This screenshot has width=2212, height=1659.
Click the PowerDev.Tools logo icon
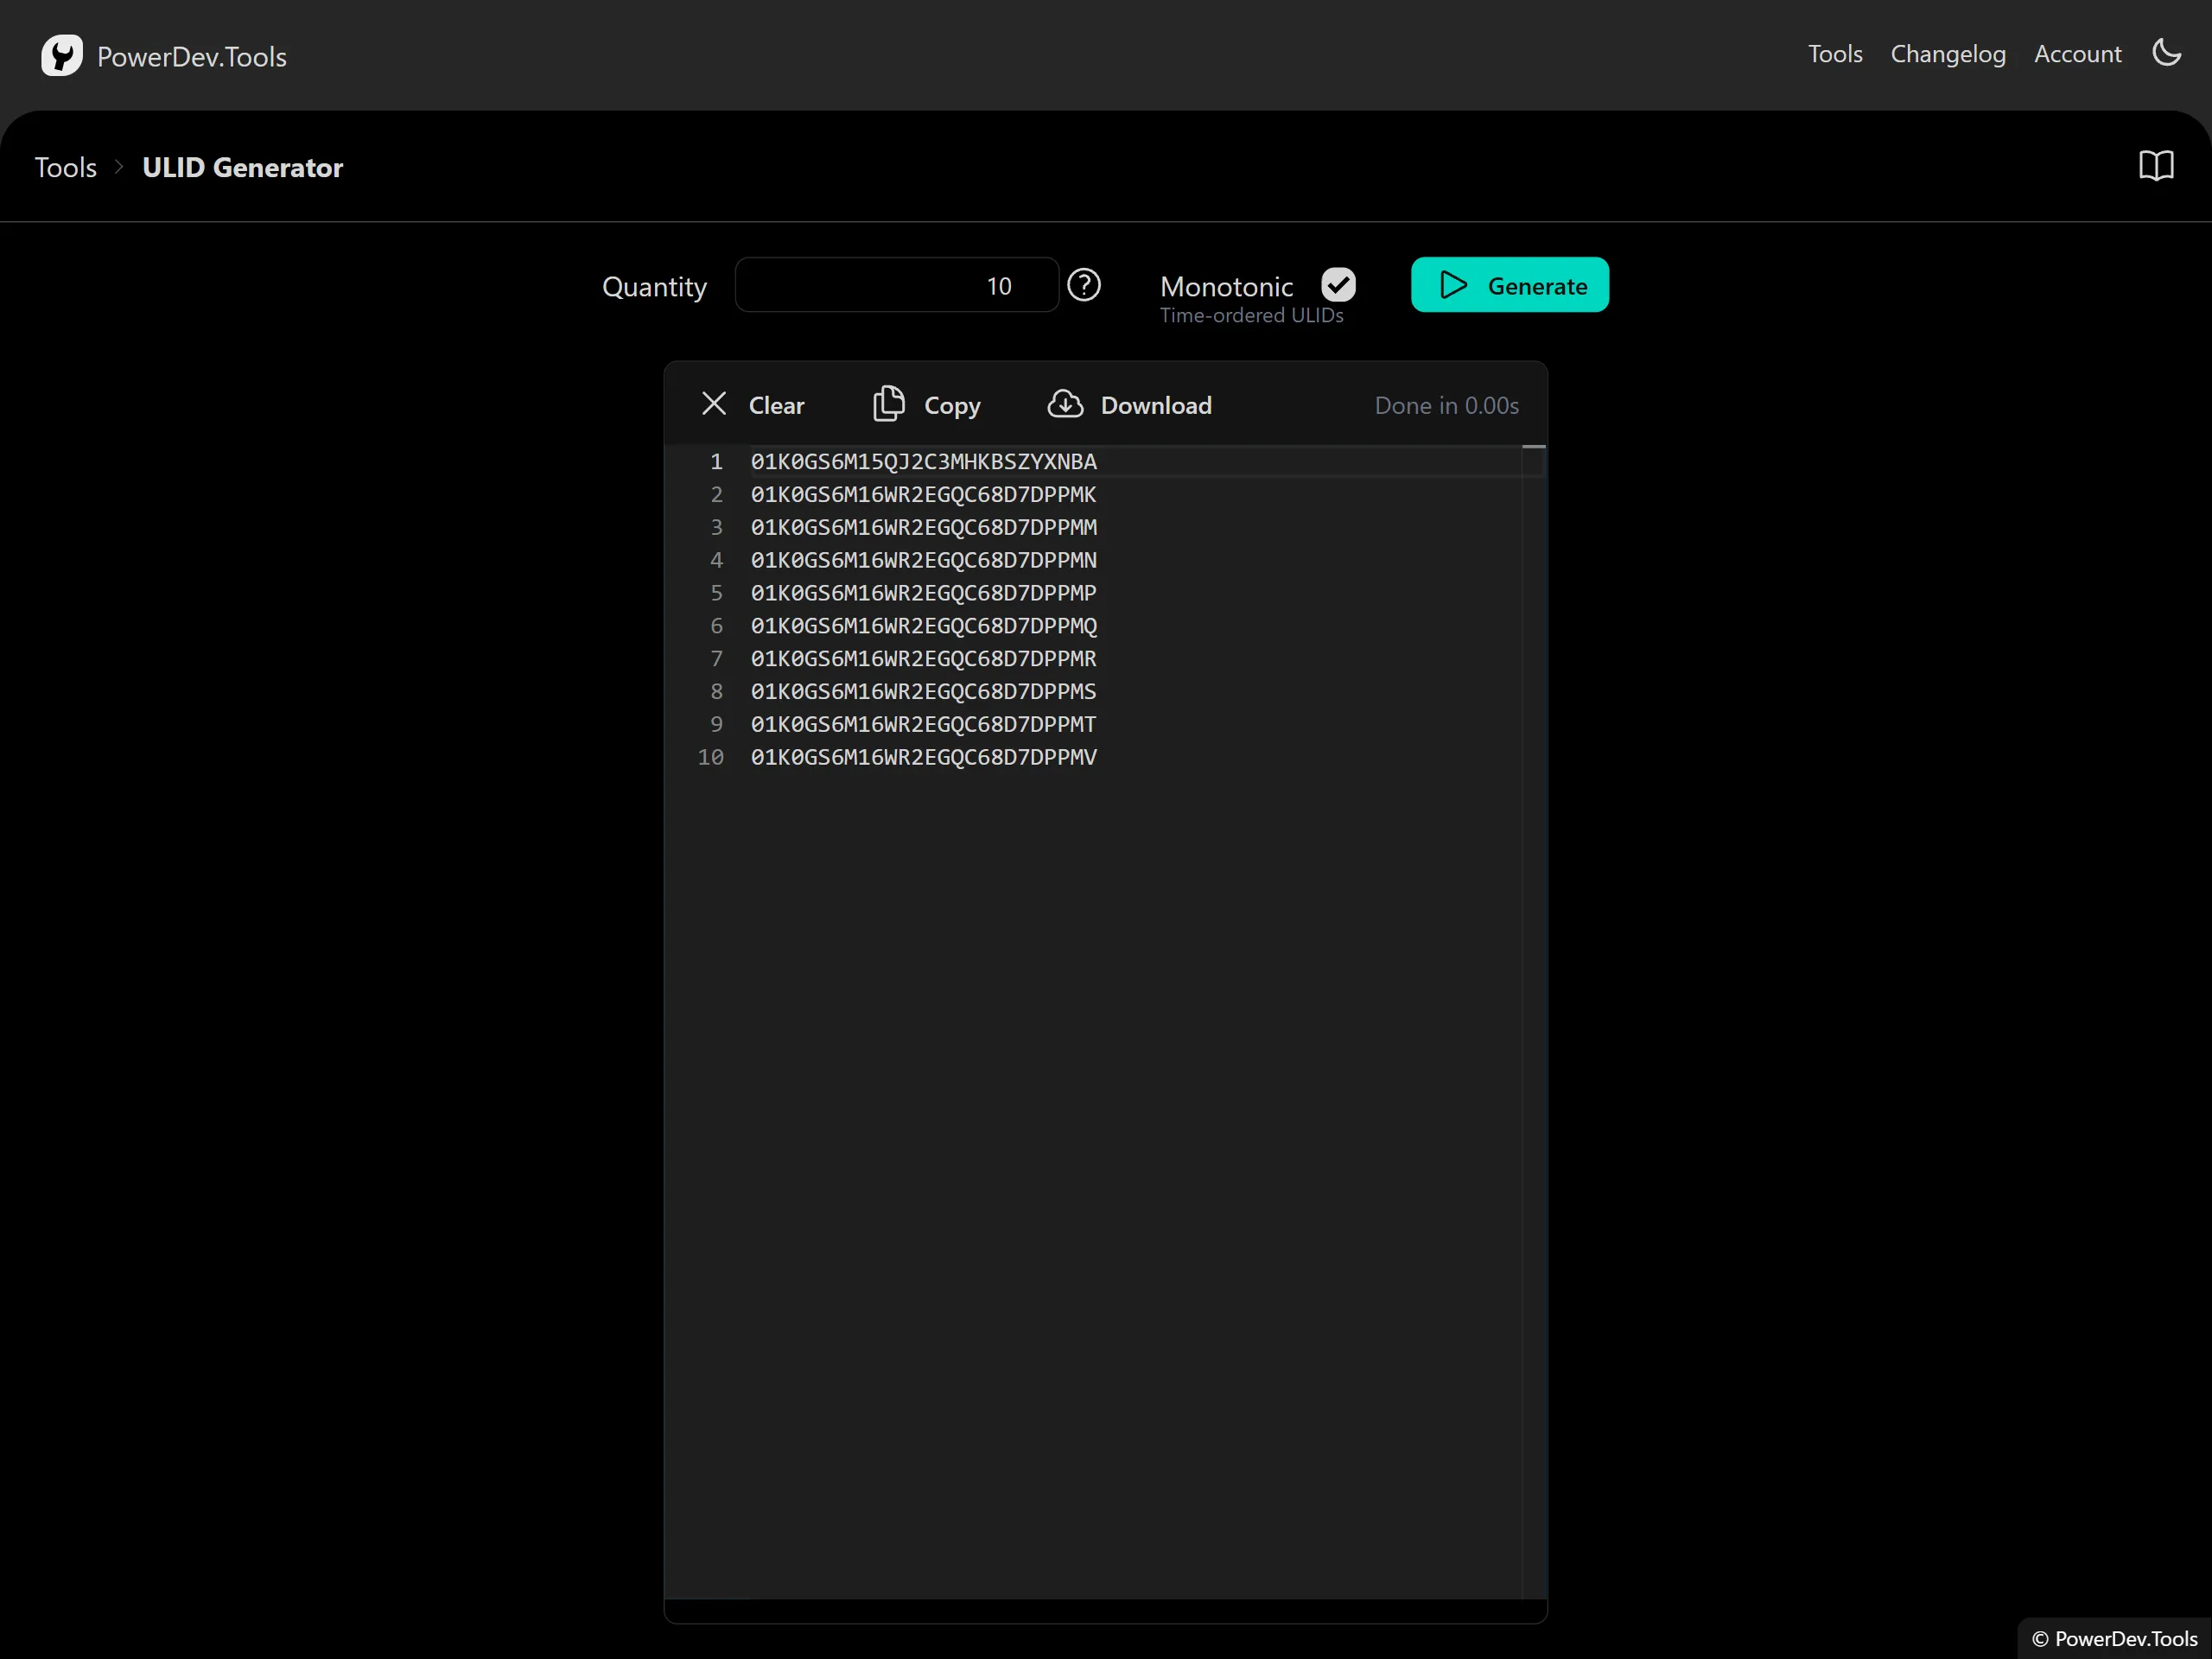pyautogui.click(x=61, y=56)
